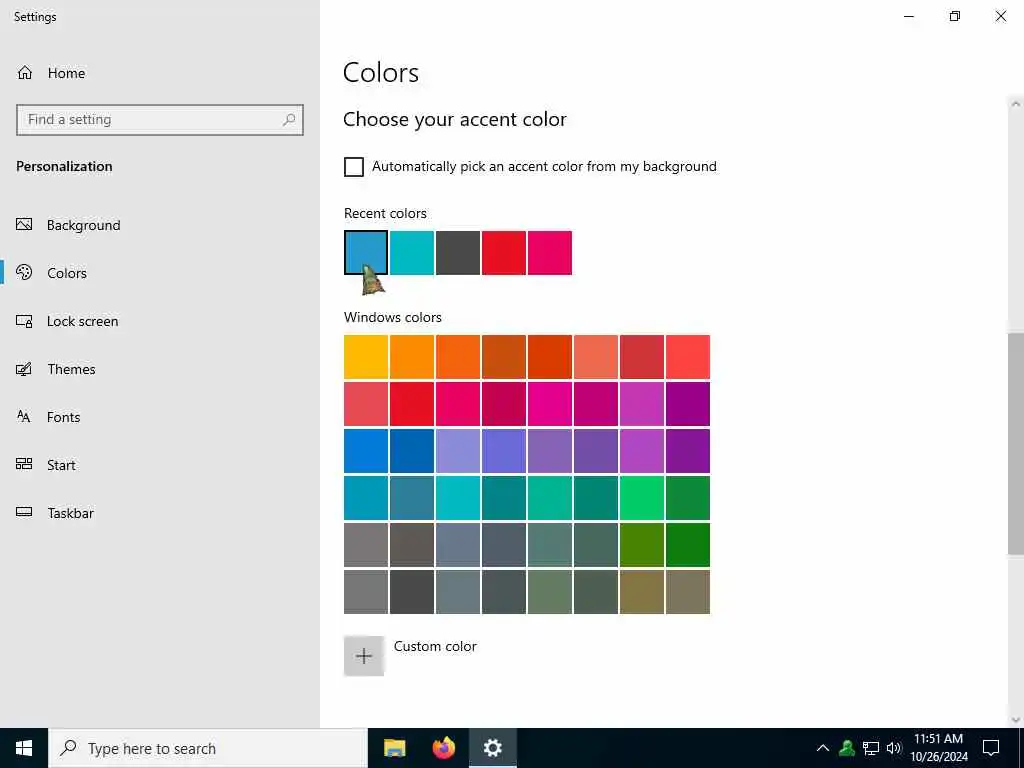Click the scrollbar up arrow

point(1016,104)
